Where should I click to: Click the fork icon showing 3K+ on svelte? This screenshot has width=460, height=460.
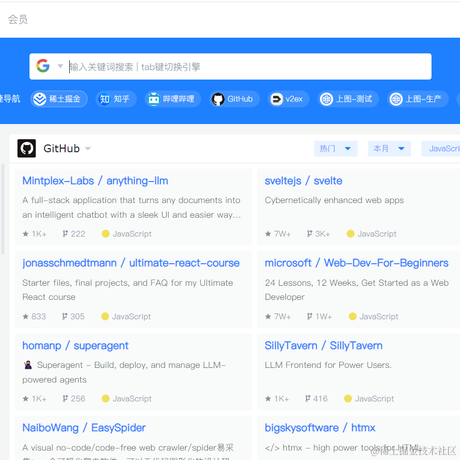pyautogui.click(x=310, y=234)
